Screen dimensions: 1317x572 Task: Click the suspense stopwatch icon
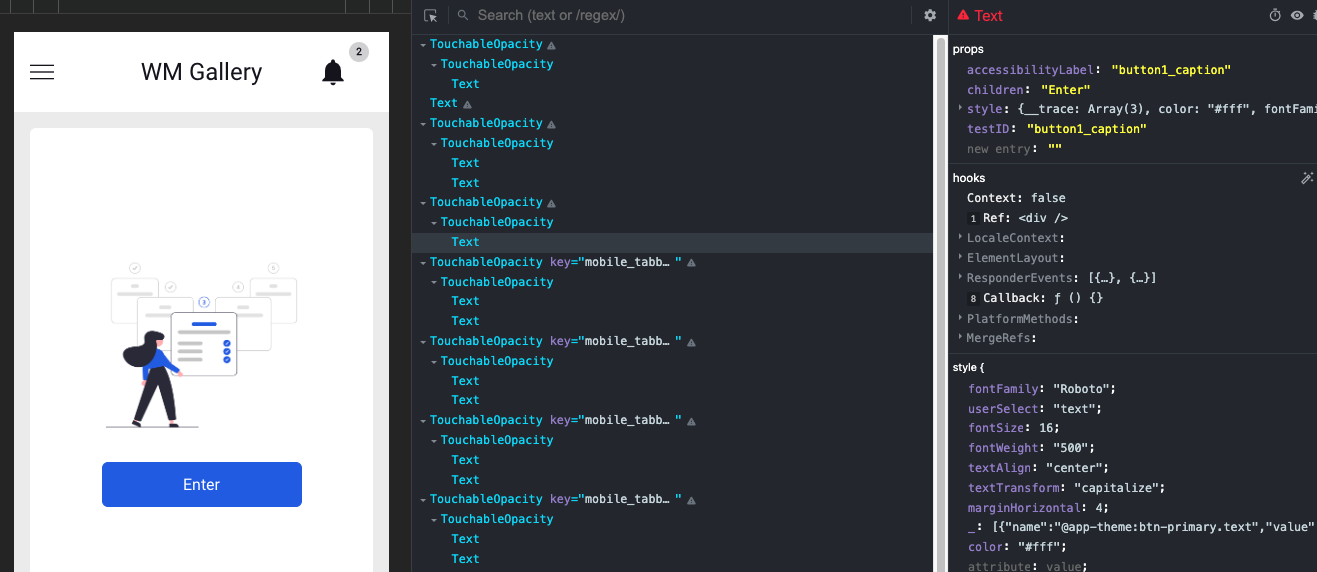click(1275, 15)
